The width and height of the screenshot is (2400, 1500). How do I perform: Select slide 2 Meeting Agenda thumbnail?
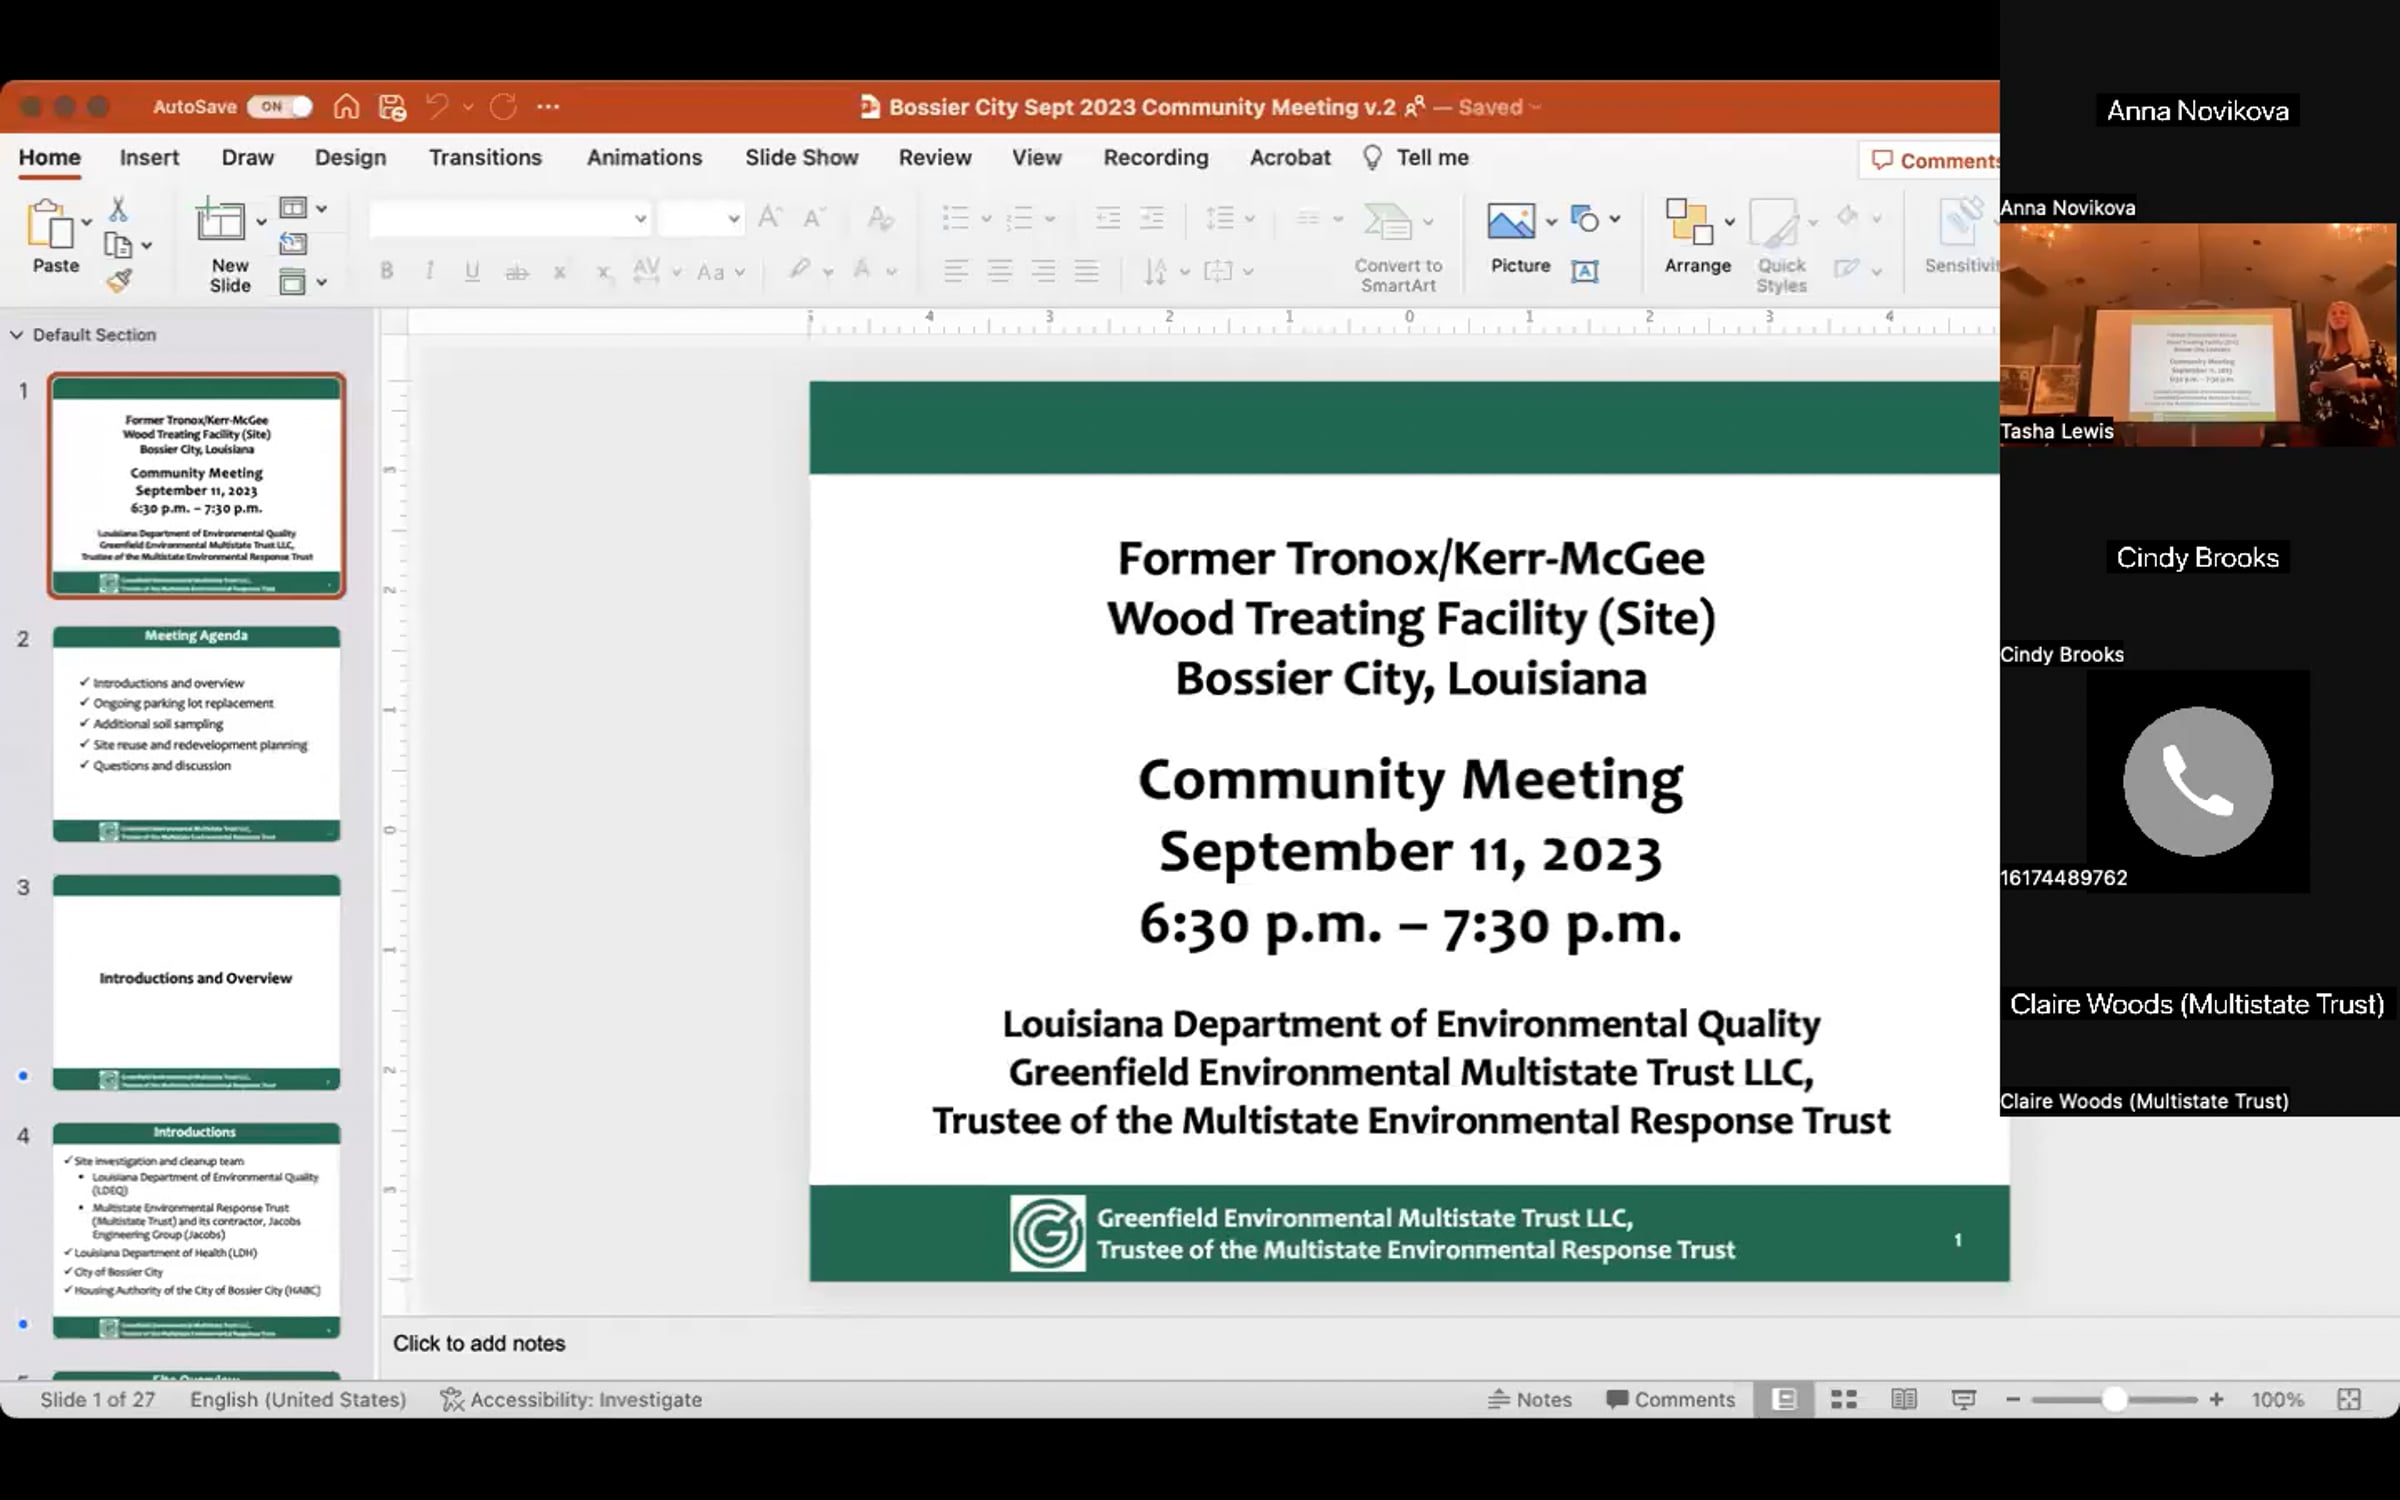click(196, 734)
